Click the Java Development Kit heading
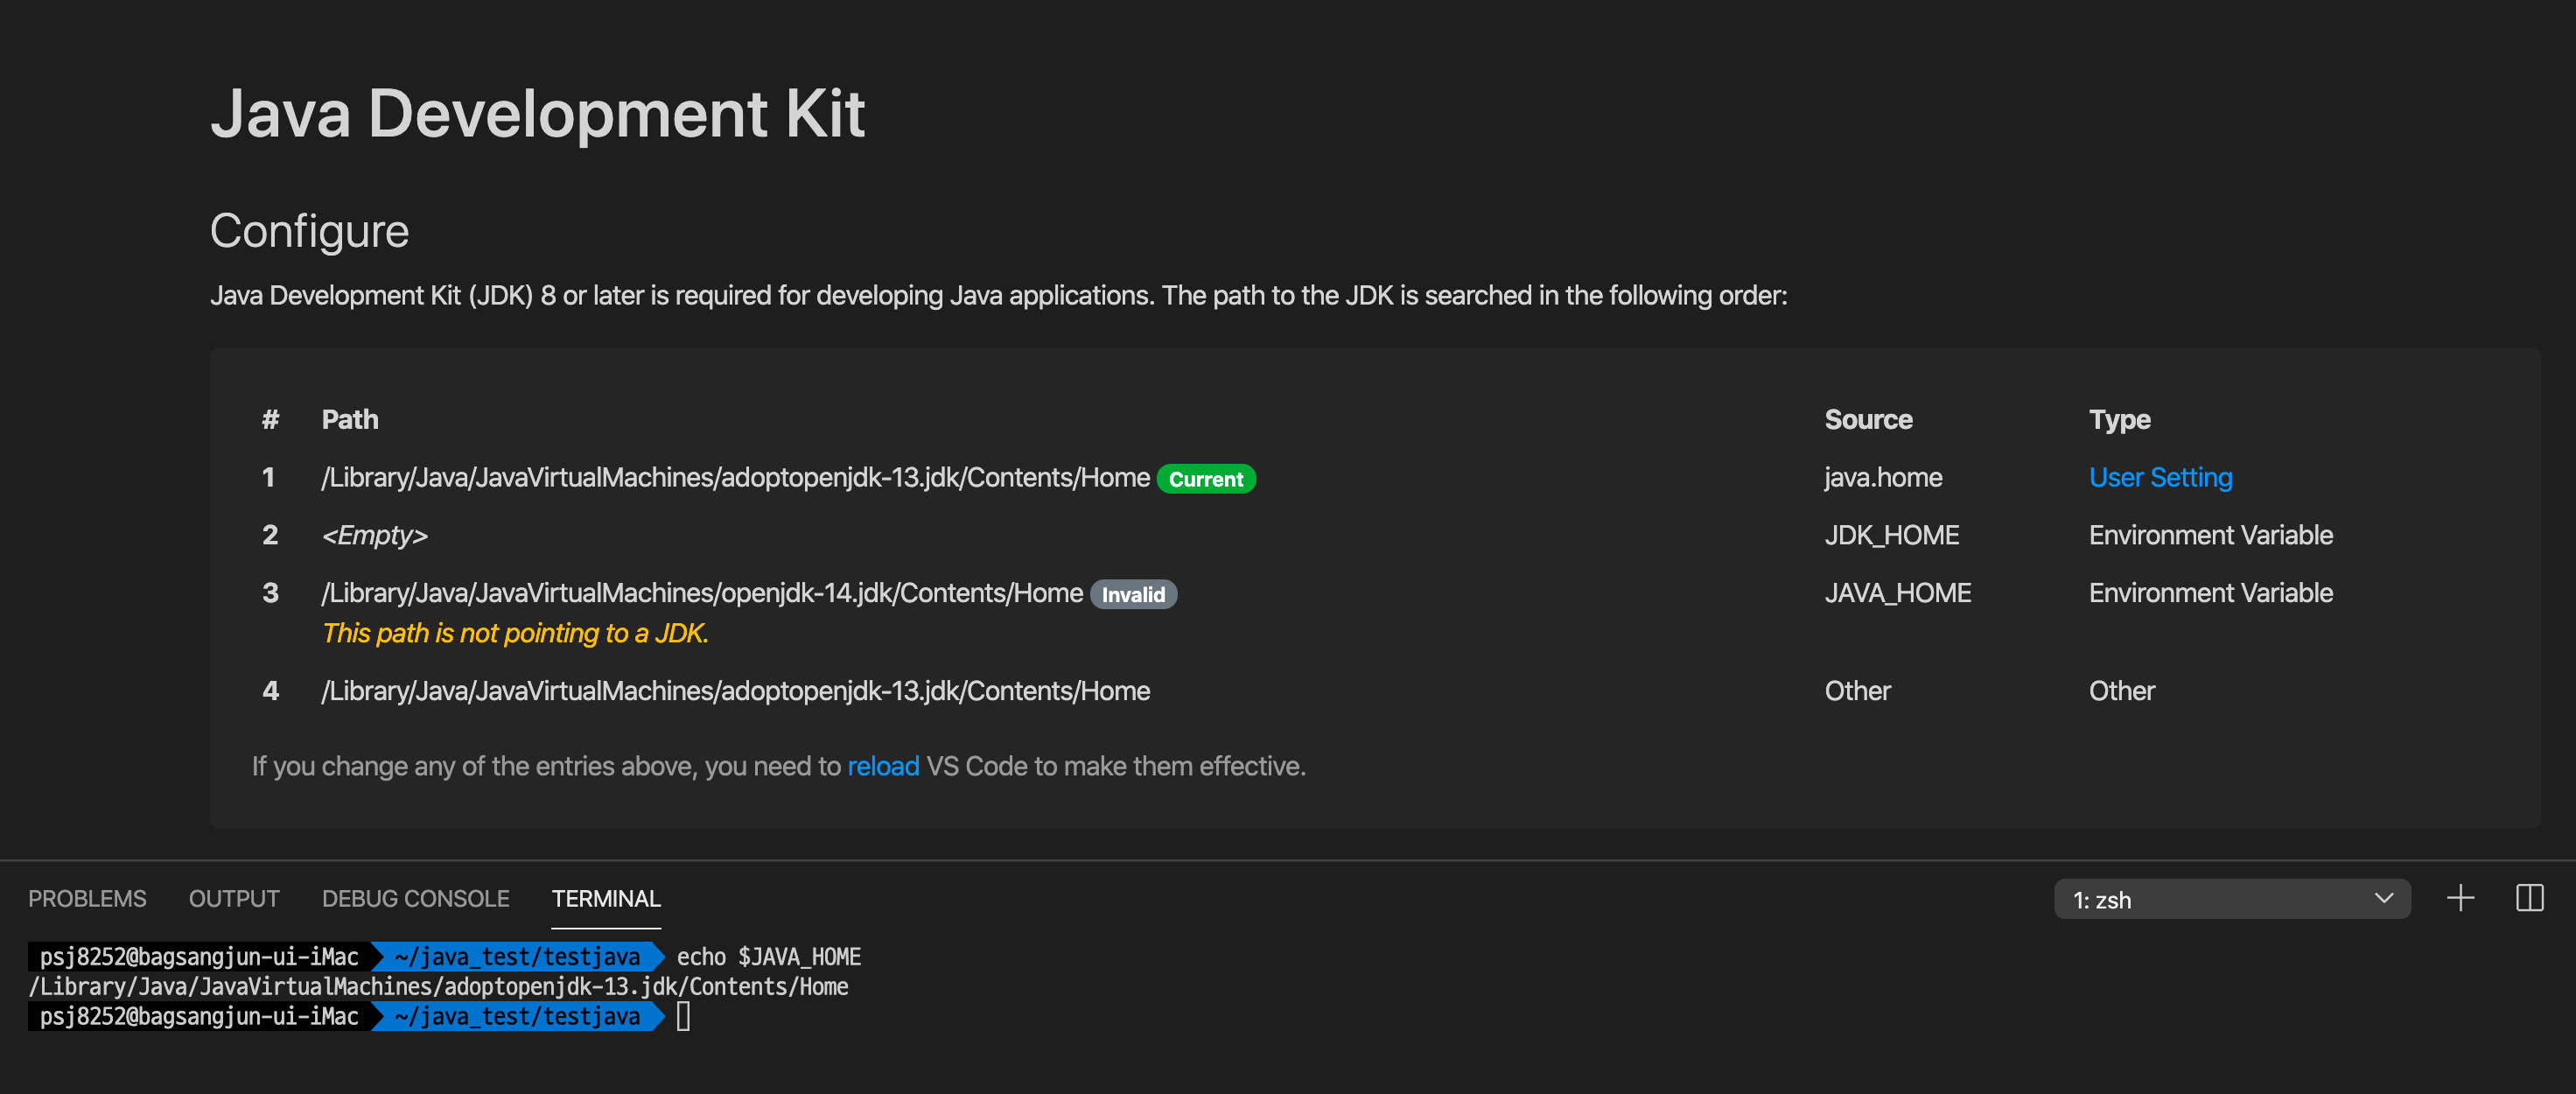This screenshot has width=2576, height=1094. click(537, 113)
